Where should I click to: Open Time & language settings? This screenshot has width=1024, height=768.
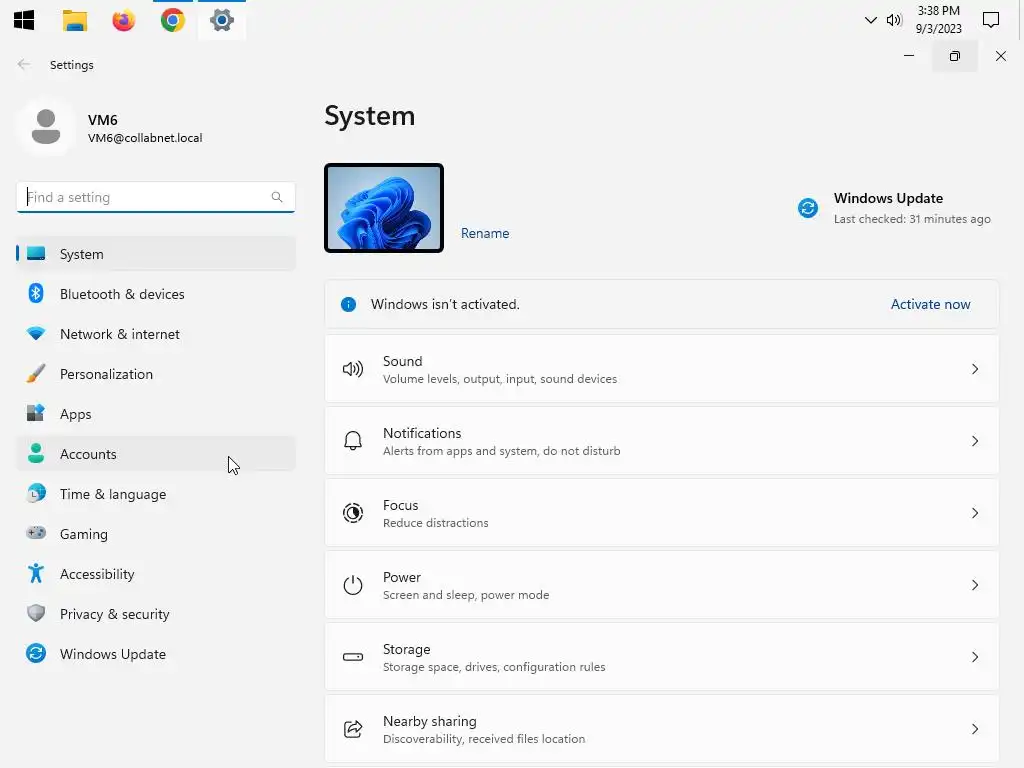tap(155, 494)
